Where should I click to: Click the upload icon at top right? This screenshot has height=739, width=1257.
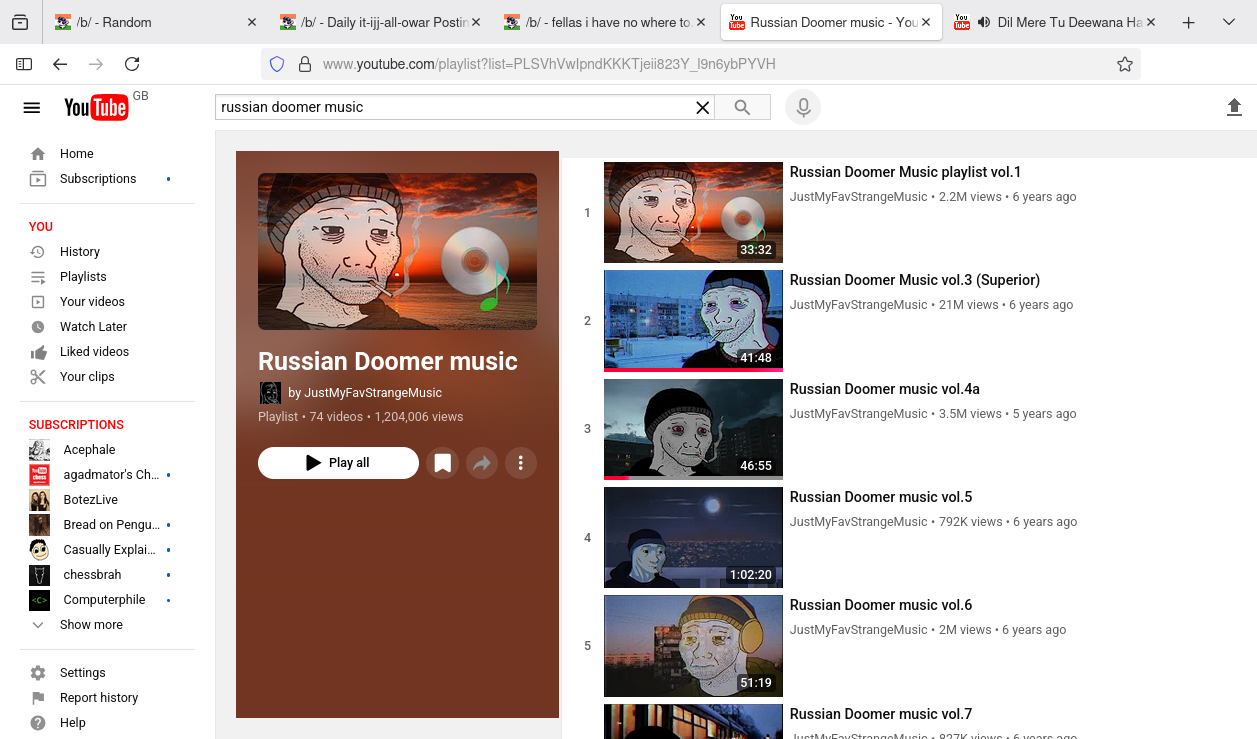(1234, 107)
